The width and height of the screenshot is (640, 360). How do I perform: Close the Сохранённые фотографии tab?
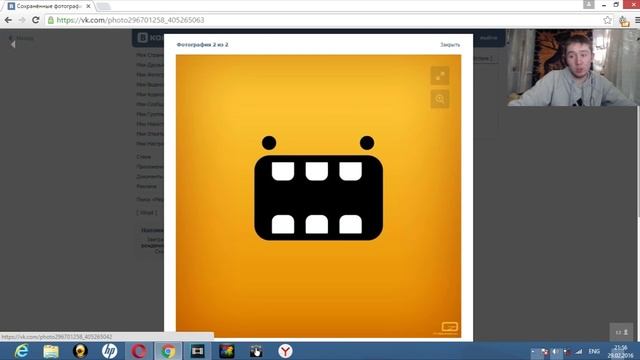[x=88, y=6]
